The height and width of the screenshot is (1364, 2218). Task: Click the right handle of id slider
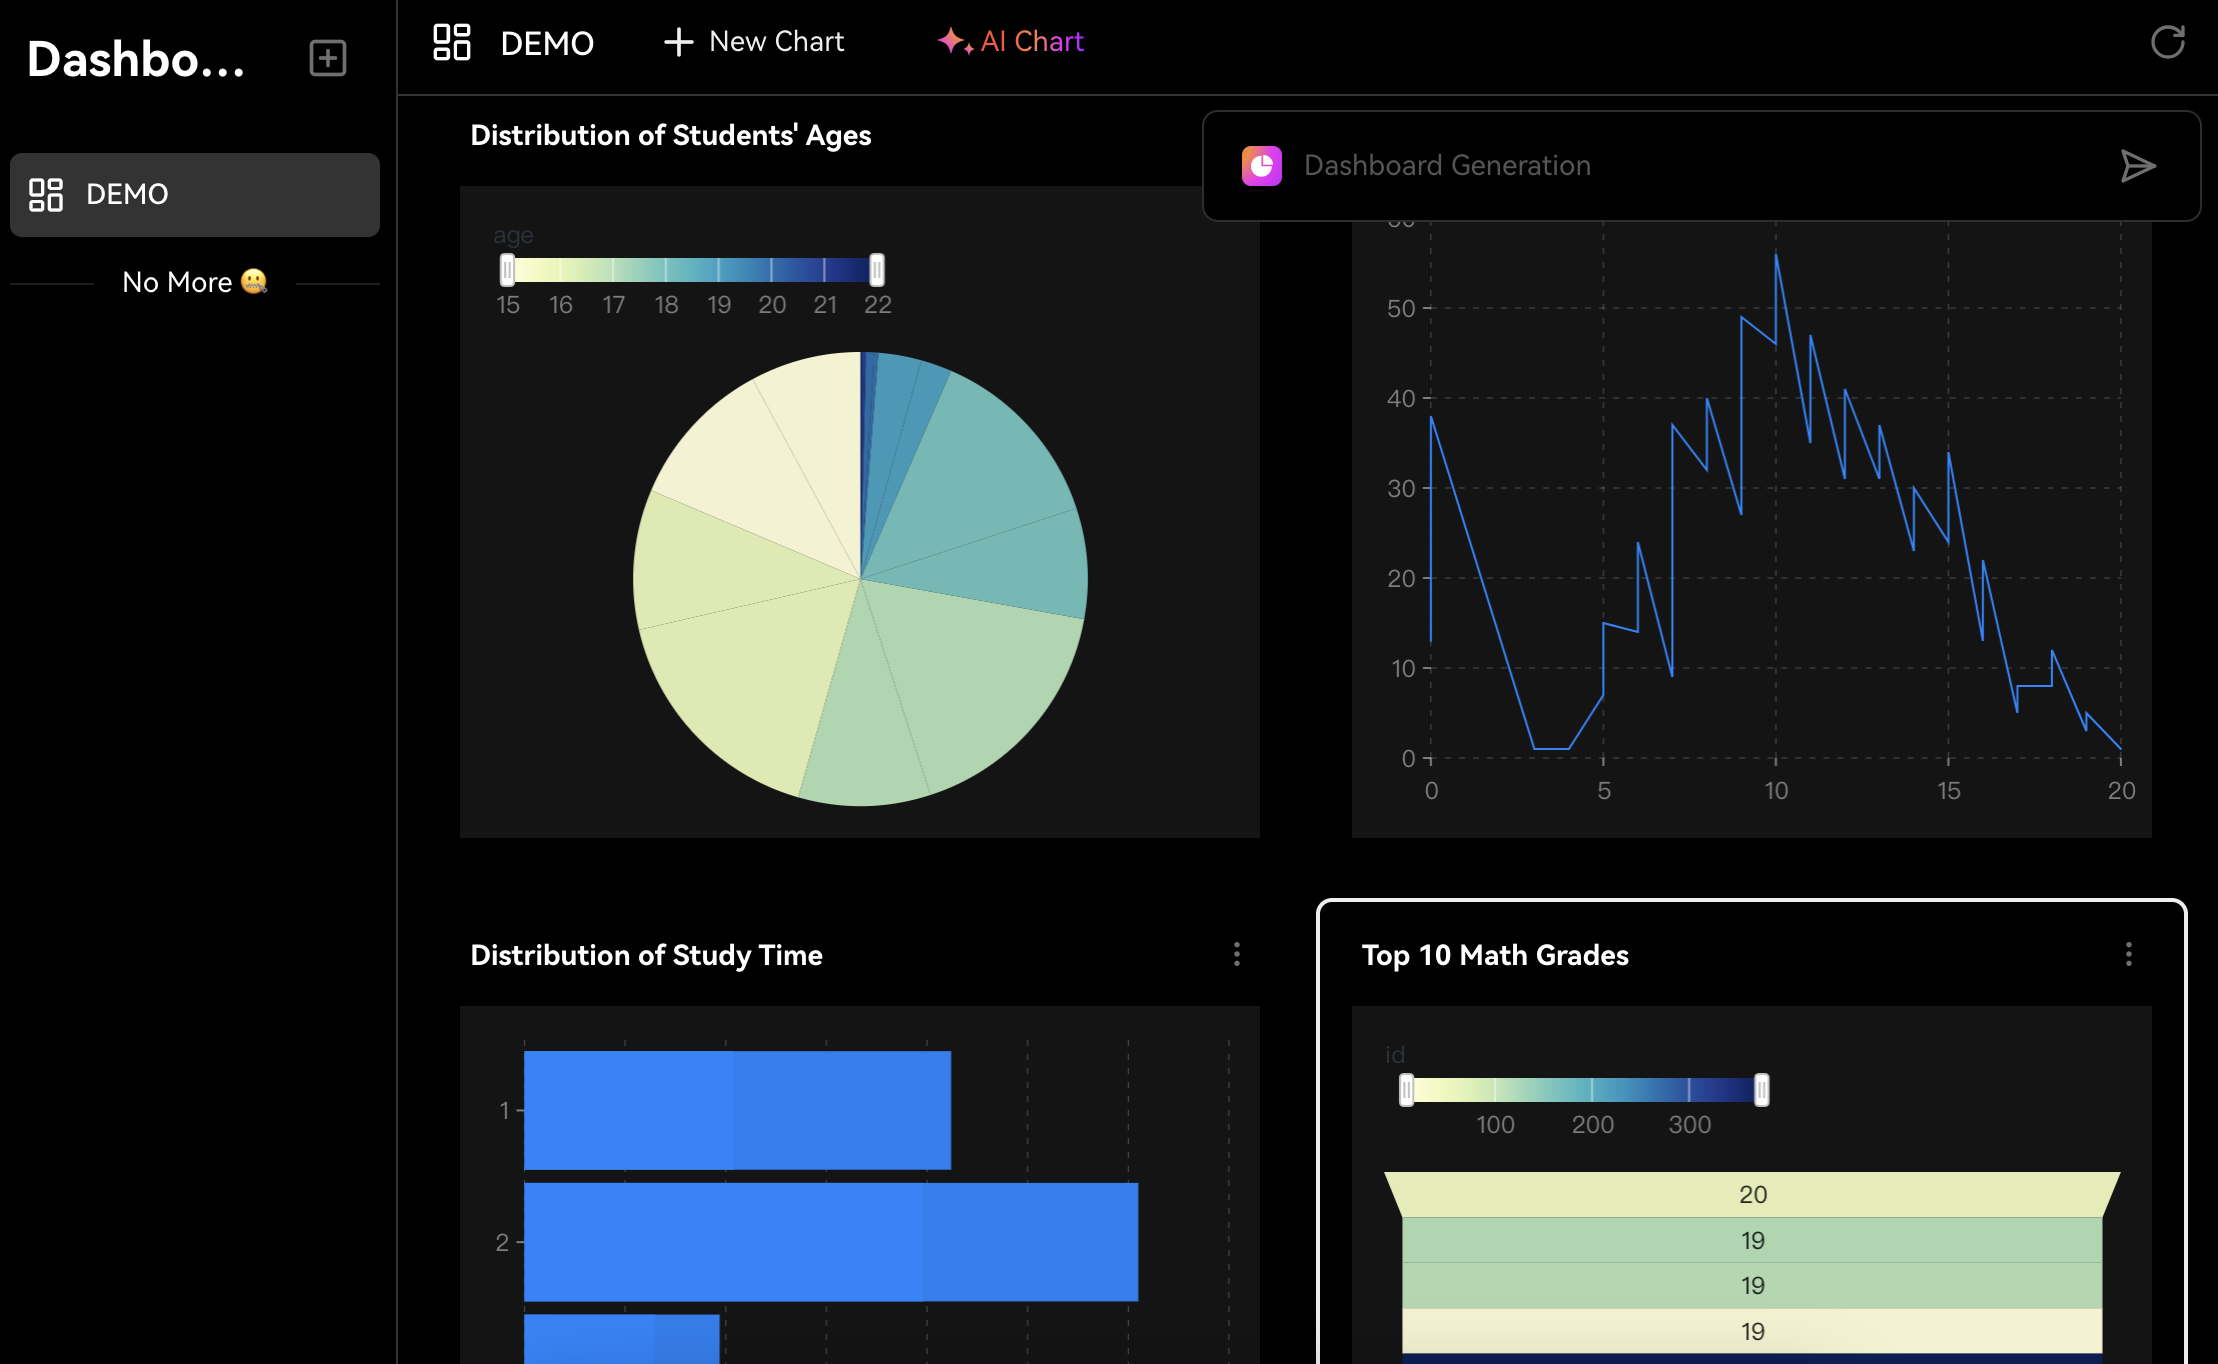click(1762, 1090)
